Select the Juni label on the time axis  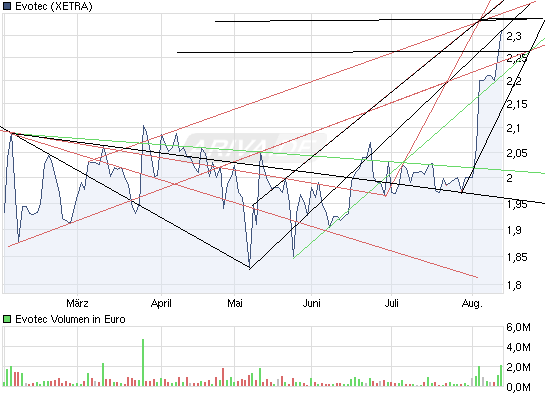coord(311,303)
